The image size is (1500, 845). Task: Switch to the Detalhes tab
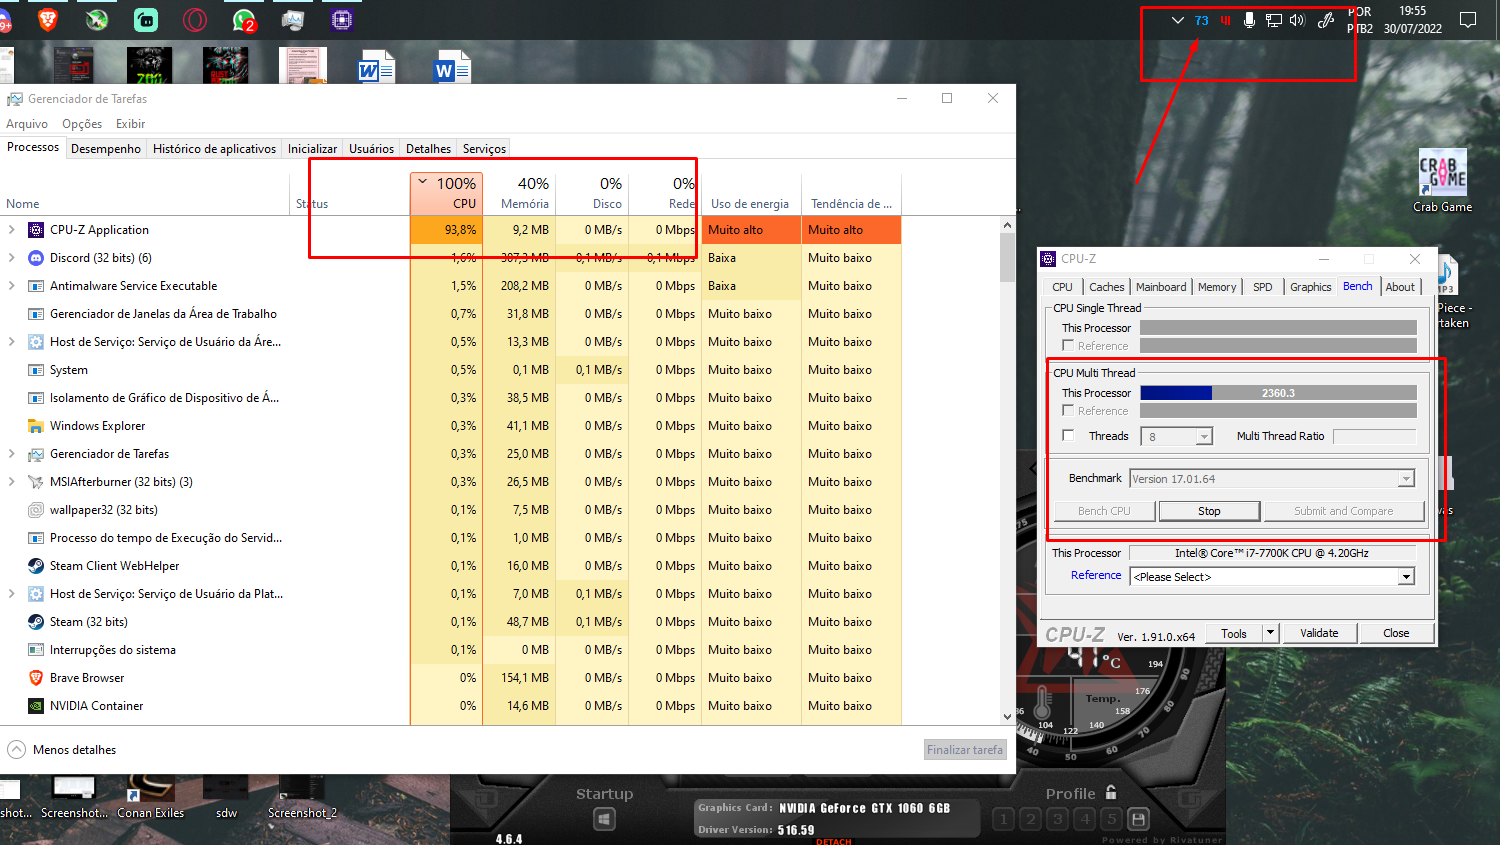coord(428,149)
